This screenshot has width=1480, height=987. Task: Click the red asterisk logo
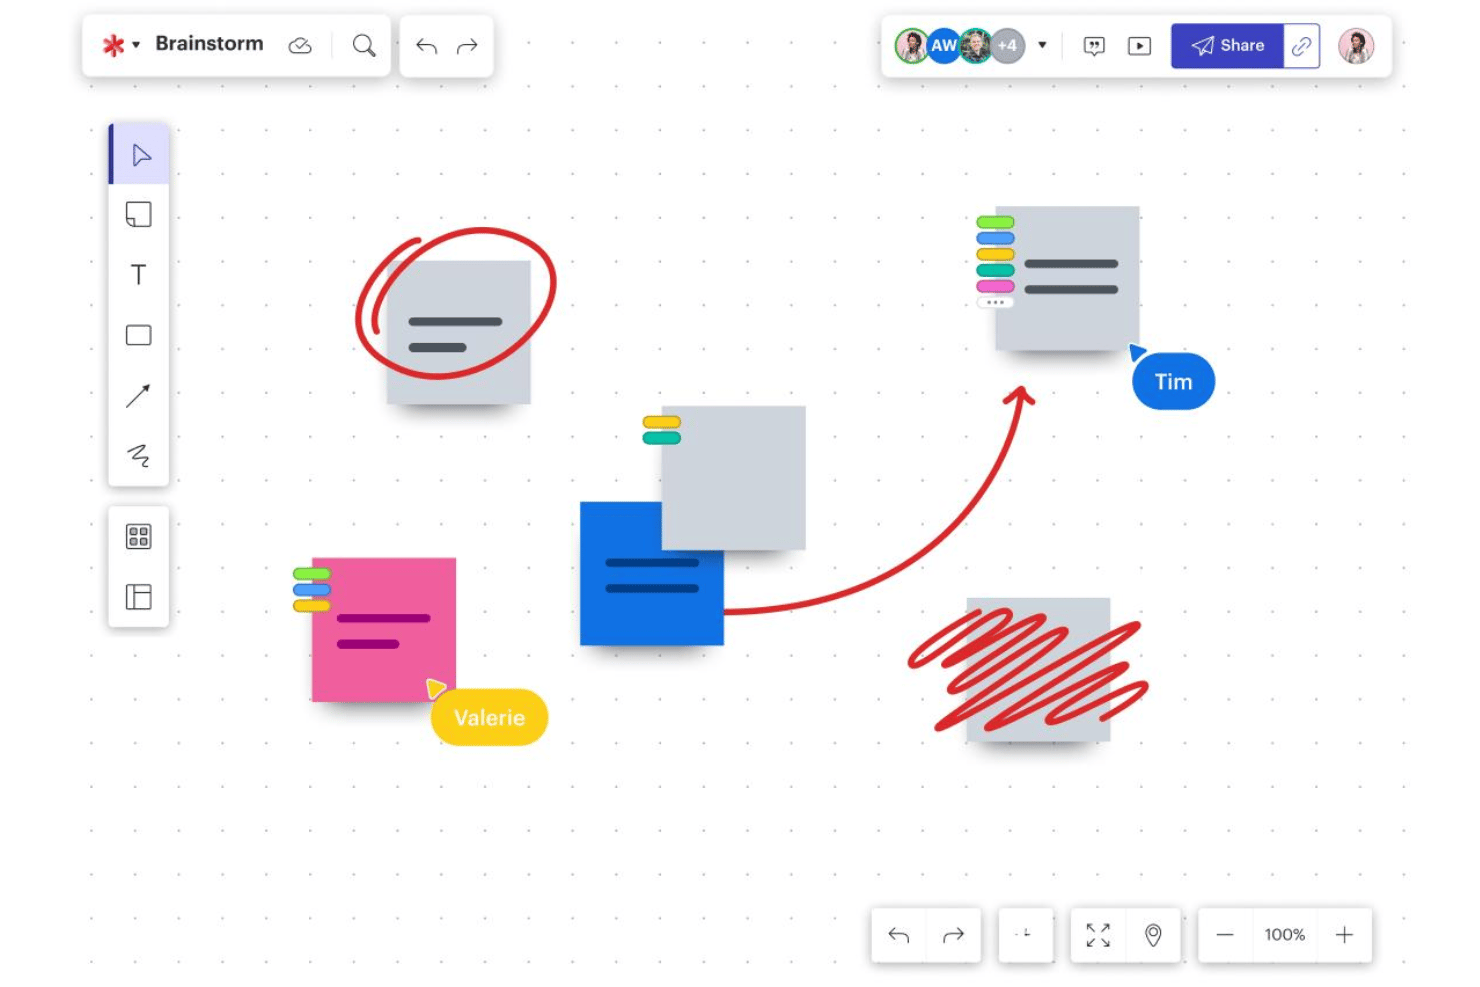113,45
